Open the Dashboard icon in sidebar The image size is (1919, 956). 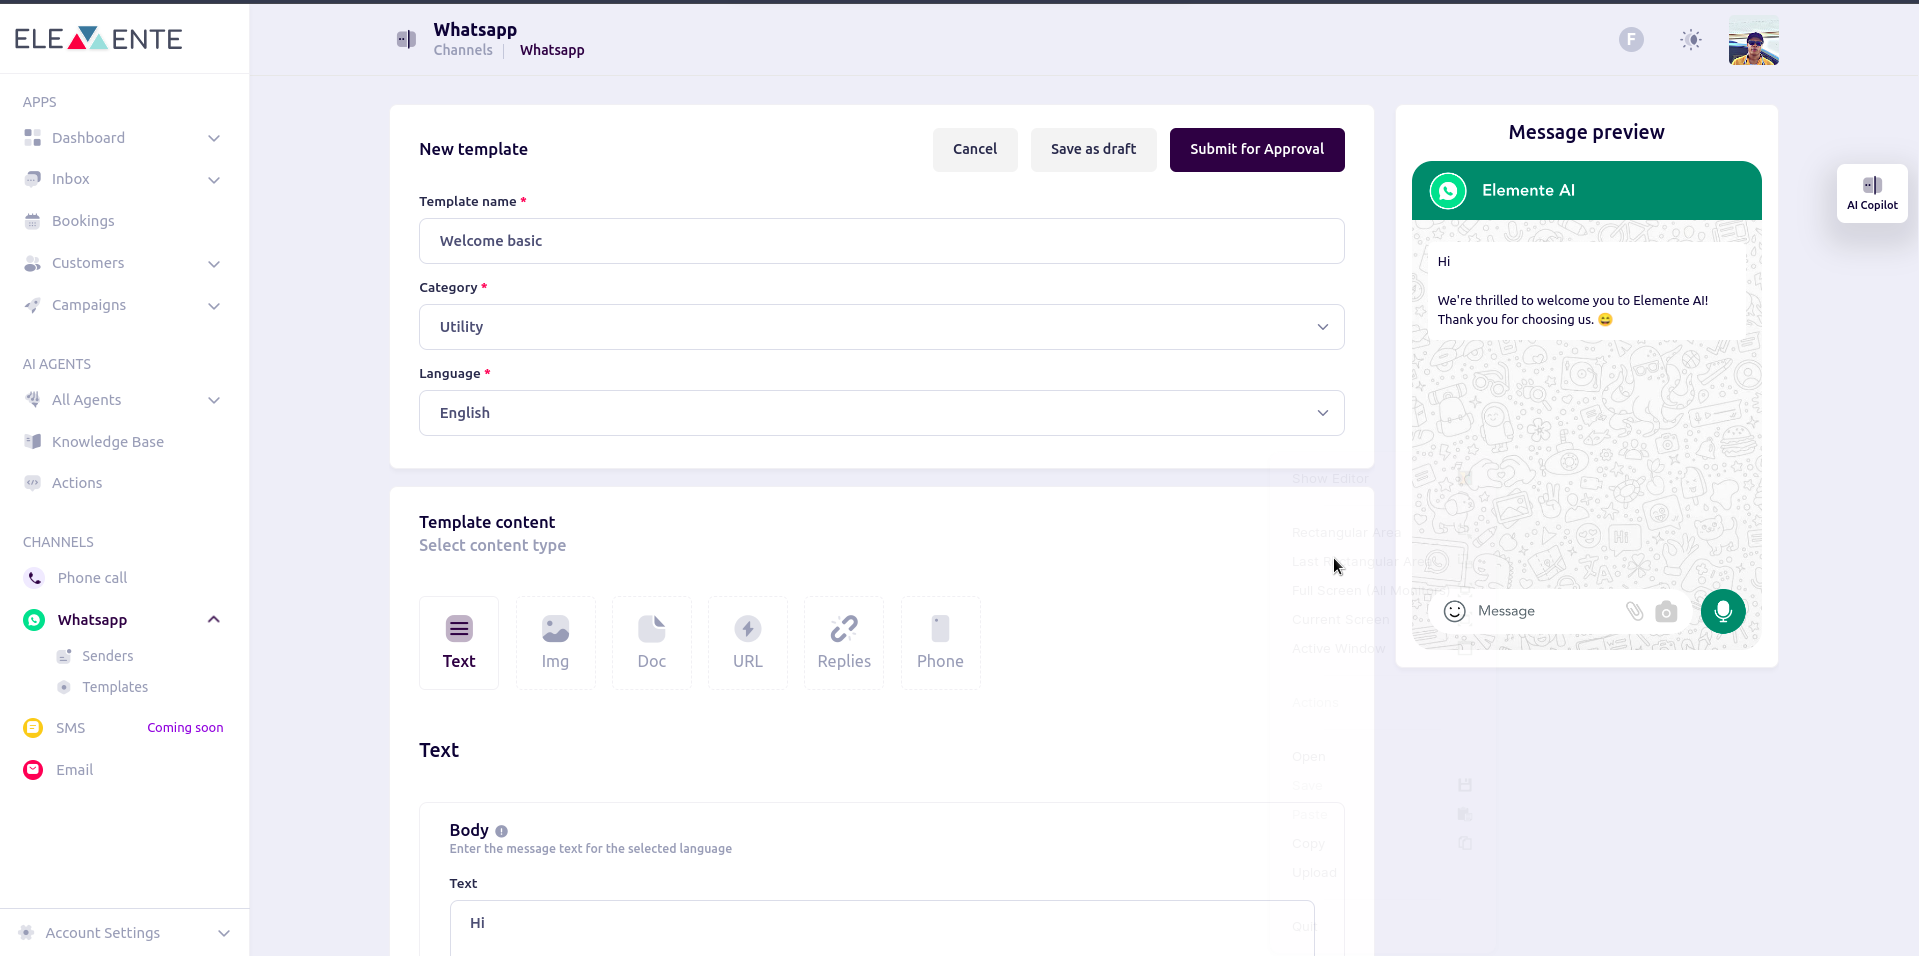tap(33, 138)
